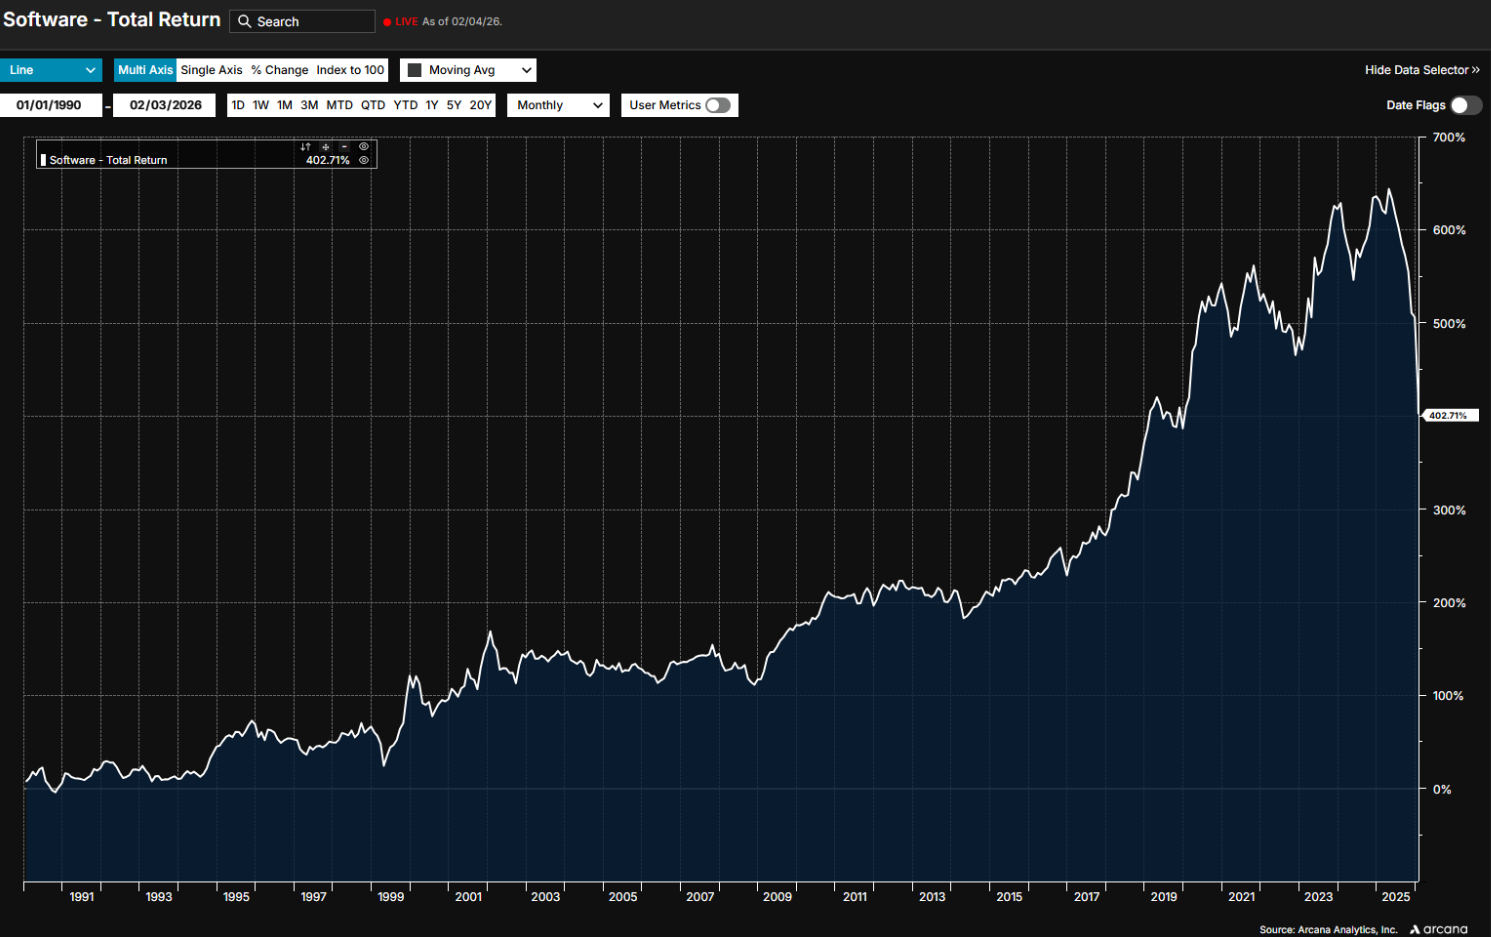Open the Monthly frequency dropdown

point(558,105)
